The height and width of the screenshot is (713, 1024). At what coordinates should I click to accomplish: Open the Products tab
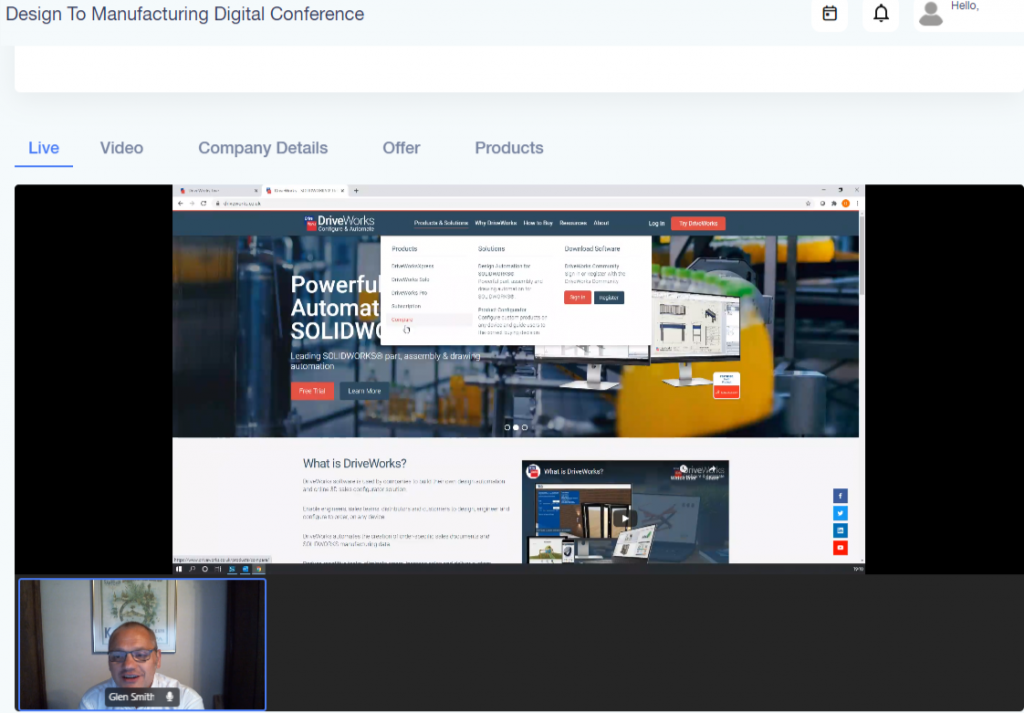point(509,148)
